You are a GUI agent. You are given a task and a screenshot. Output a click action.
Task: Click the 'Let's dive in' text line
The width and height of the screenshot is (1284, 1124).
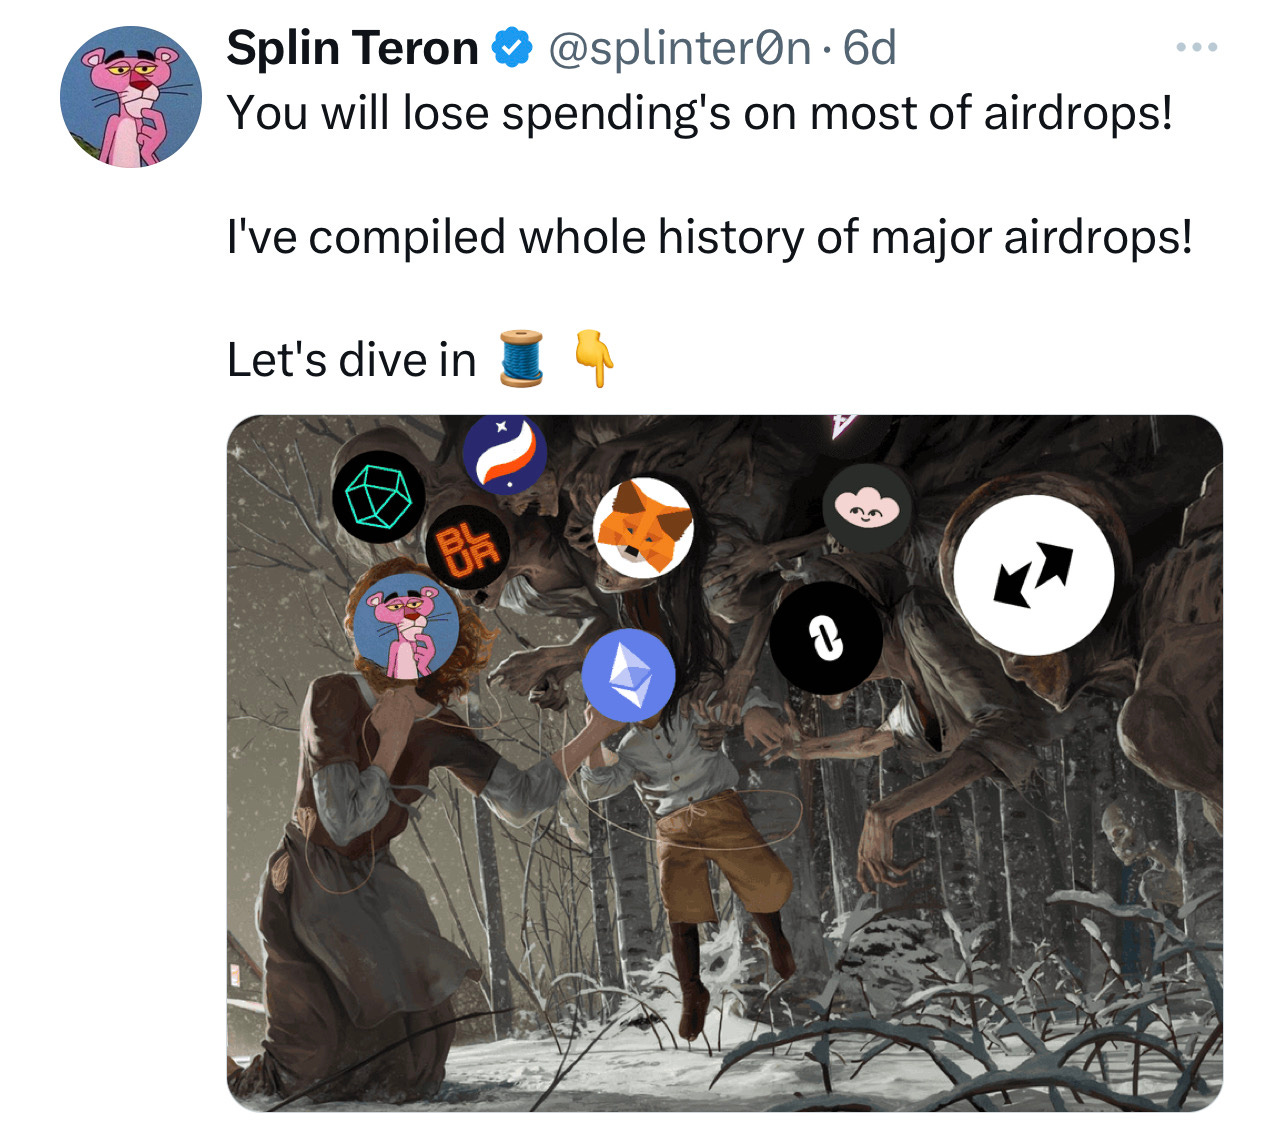(352, 360)
